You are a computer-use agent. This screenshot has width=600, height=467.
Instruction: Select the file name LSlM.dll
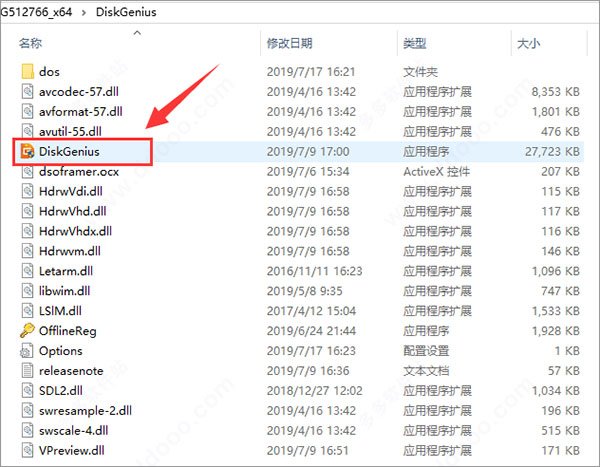tap(60, 311)
